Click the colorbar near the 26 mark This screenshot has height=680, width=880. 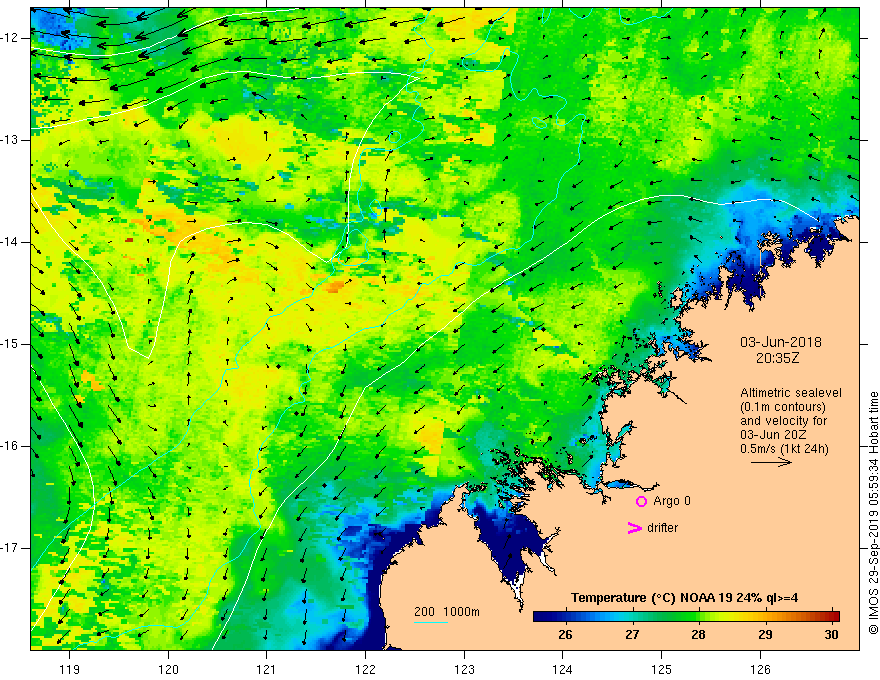(x=566, y=616)
